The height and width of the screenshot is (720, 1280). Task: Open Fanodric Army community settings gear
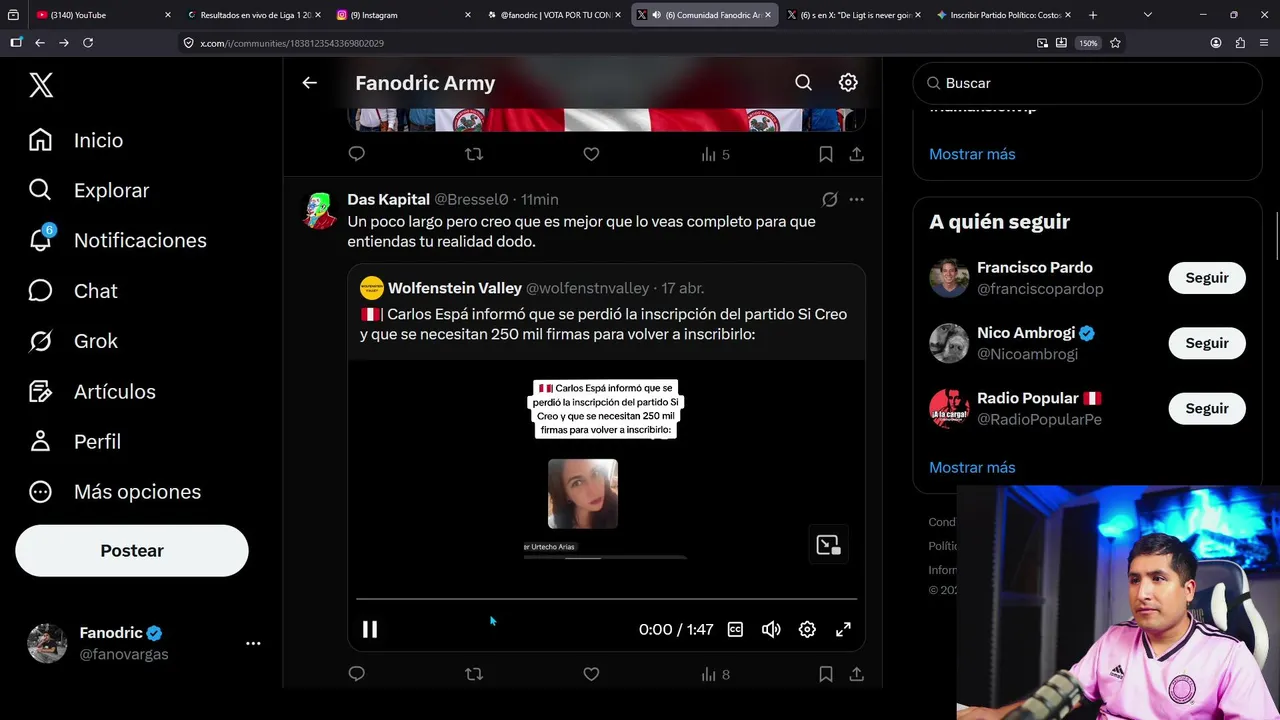[x=848, y=83]
